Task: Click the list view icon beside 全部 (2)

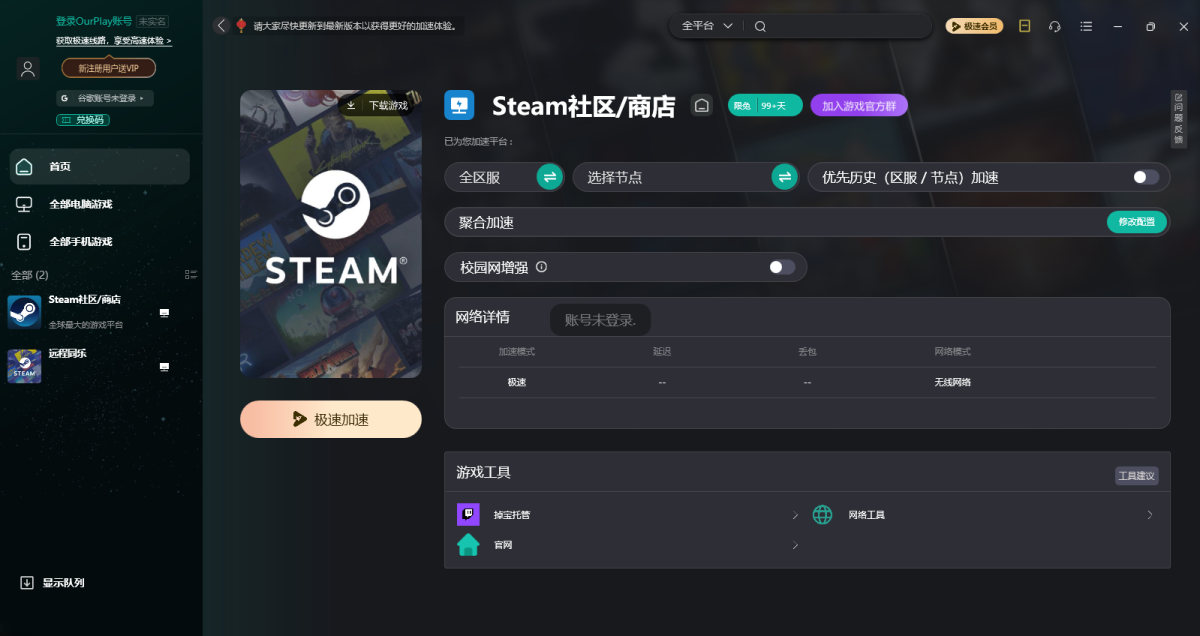Action: tap(191, 274)
